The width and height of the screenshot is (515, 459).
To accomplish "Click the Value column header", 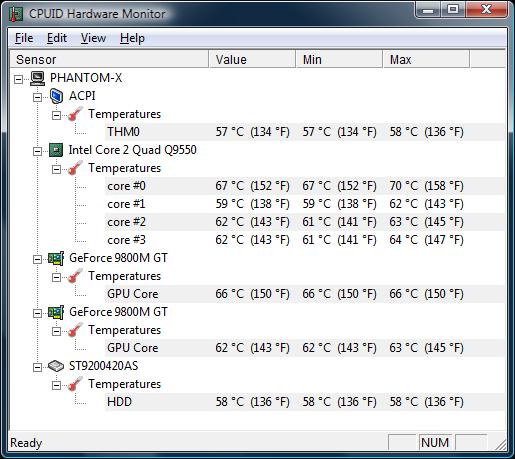I will pos(252,59).
